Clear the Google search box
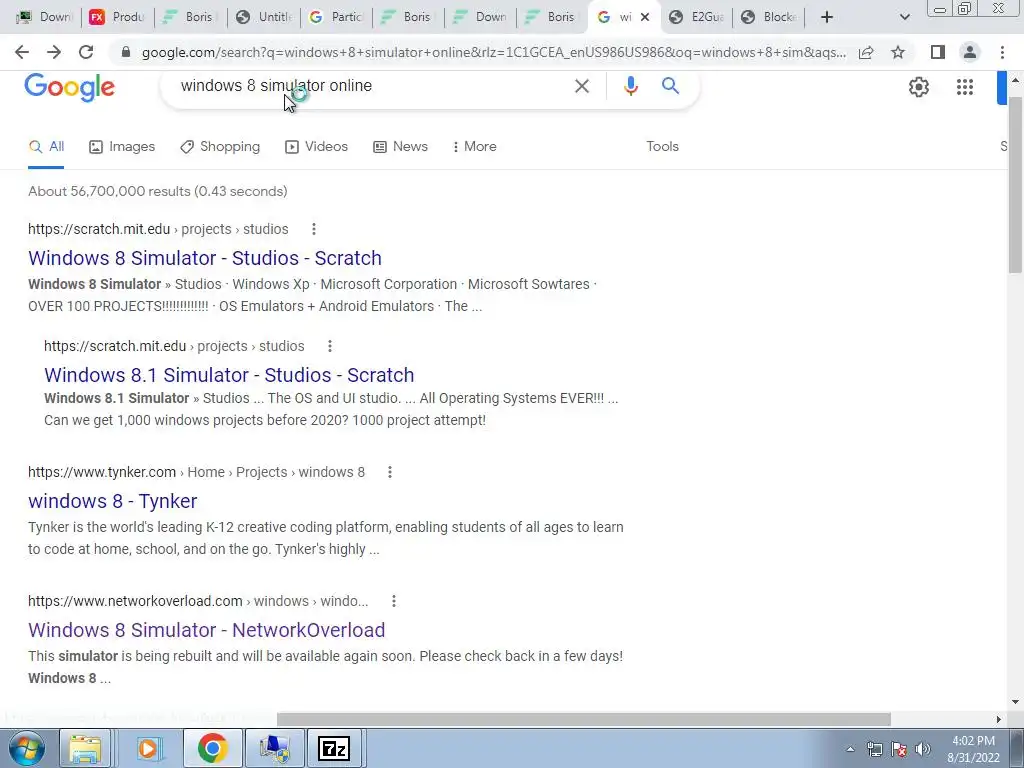Screen dimensions: 1024x768 tap(582, 86)
